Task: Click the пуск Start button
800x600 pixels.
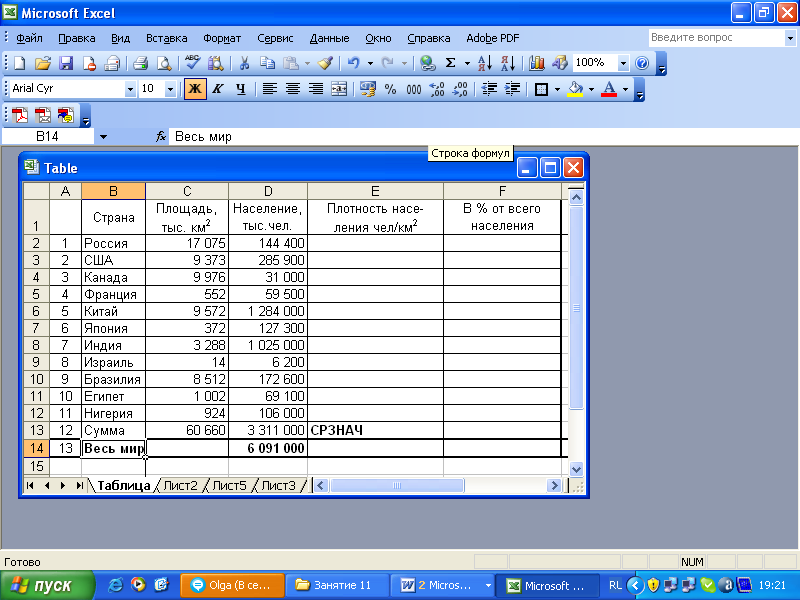Action: click(47, 585)
